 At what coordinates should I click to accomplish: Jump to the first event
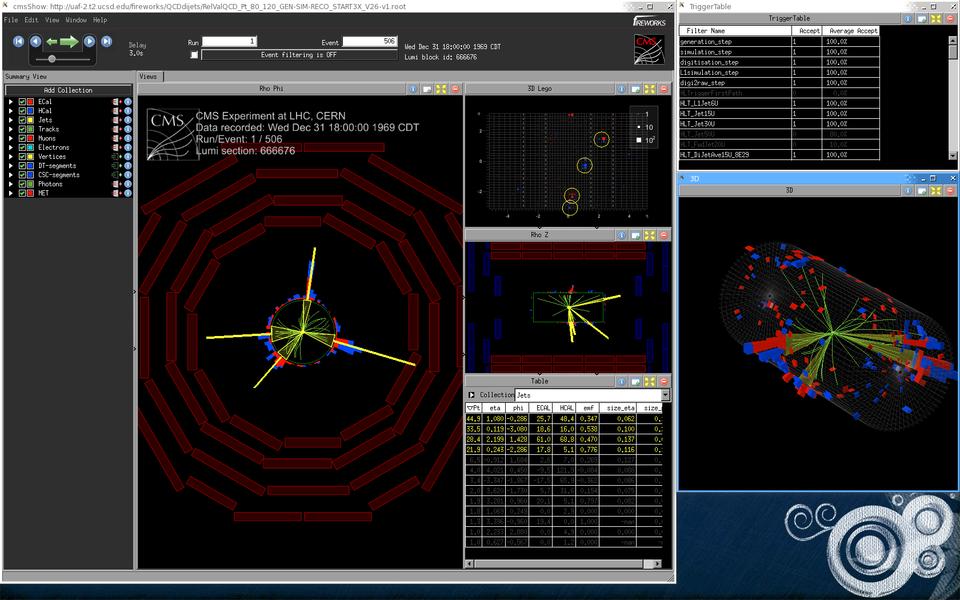[19, 41]
